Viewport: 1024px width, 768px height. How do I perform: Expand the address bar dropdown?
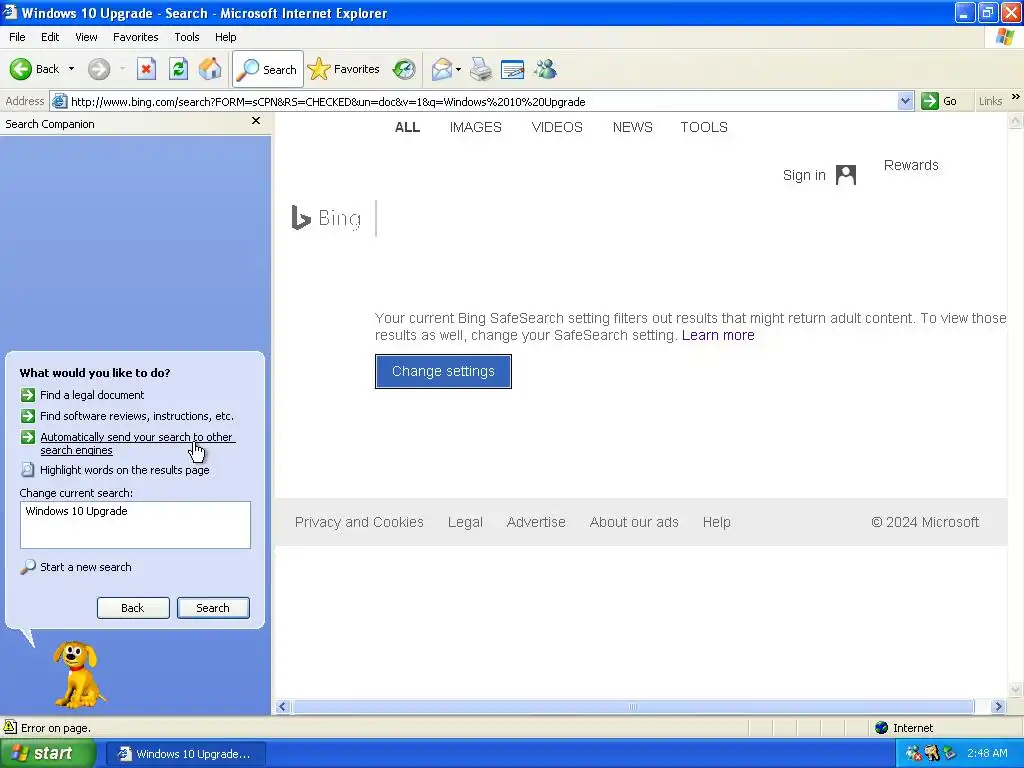pos(905,101)
